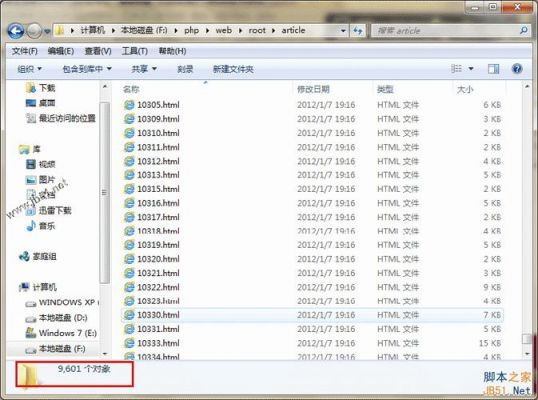Screen dimensions: 538x400
Task: Select 本地磁盘 (F:) in navigation pane
Action: (x=63, y=349)
